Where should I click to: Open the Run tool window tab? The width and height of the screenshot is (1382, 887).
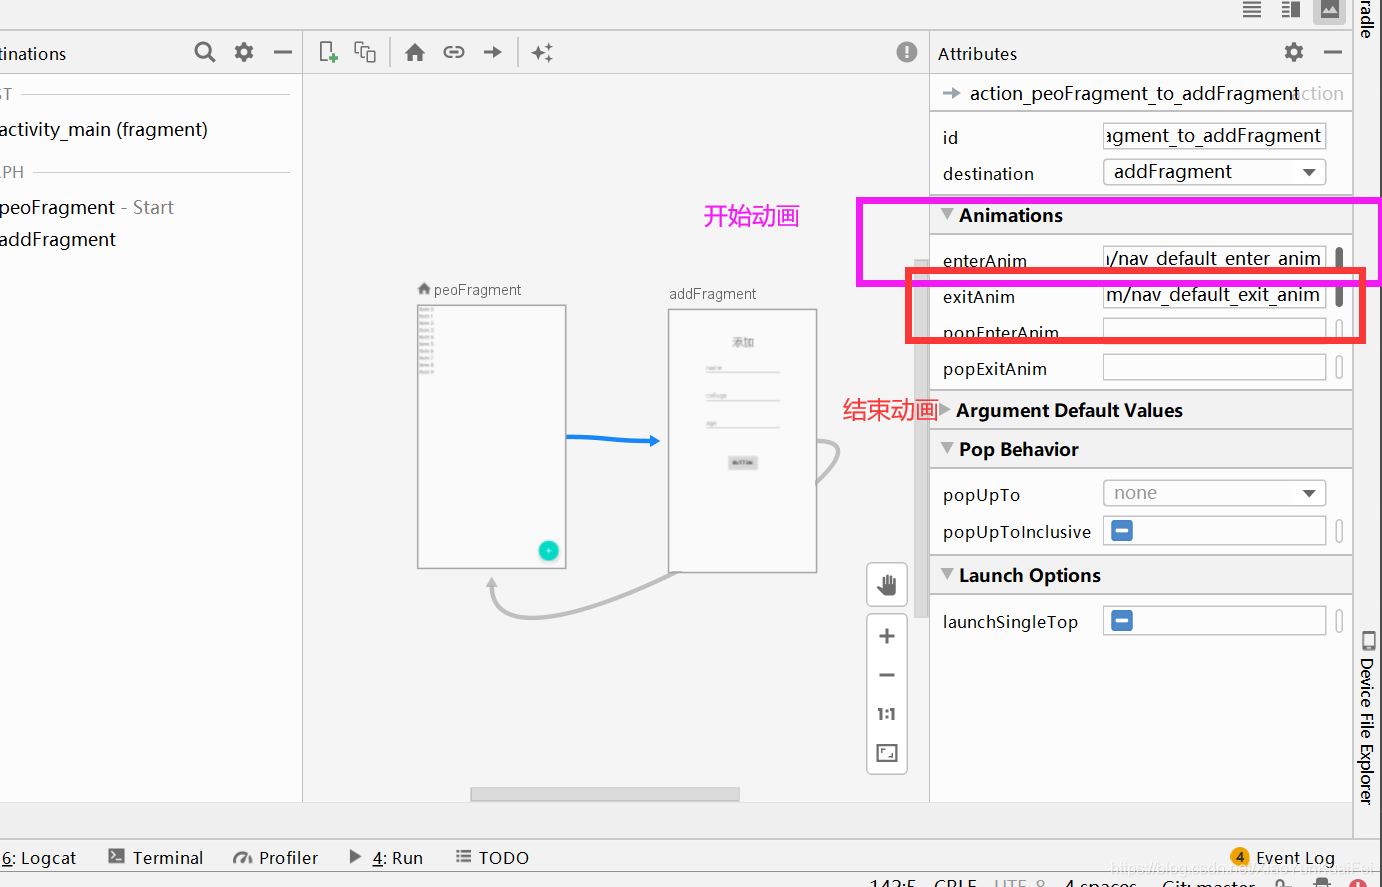point(386,858)
